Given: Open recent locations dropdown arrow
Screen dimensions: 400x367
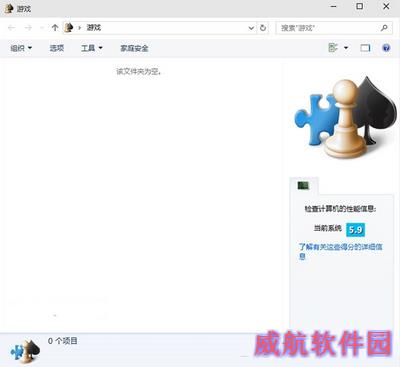Looking at the screenshot, I should pyautogui.click(x=42, y=28).
